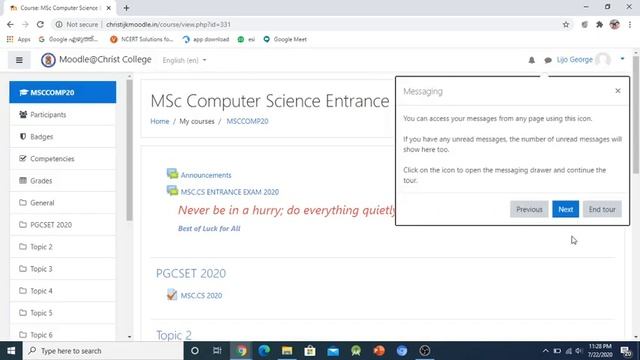Open the notifications bell icon

point(531,60)
